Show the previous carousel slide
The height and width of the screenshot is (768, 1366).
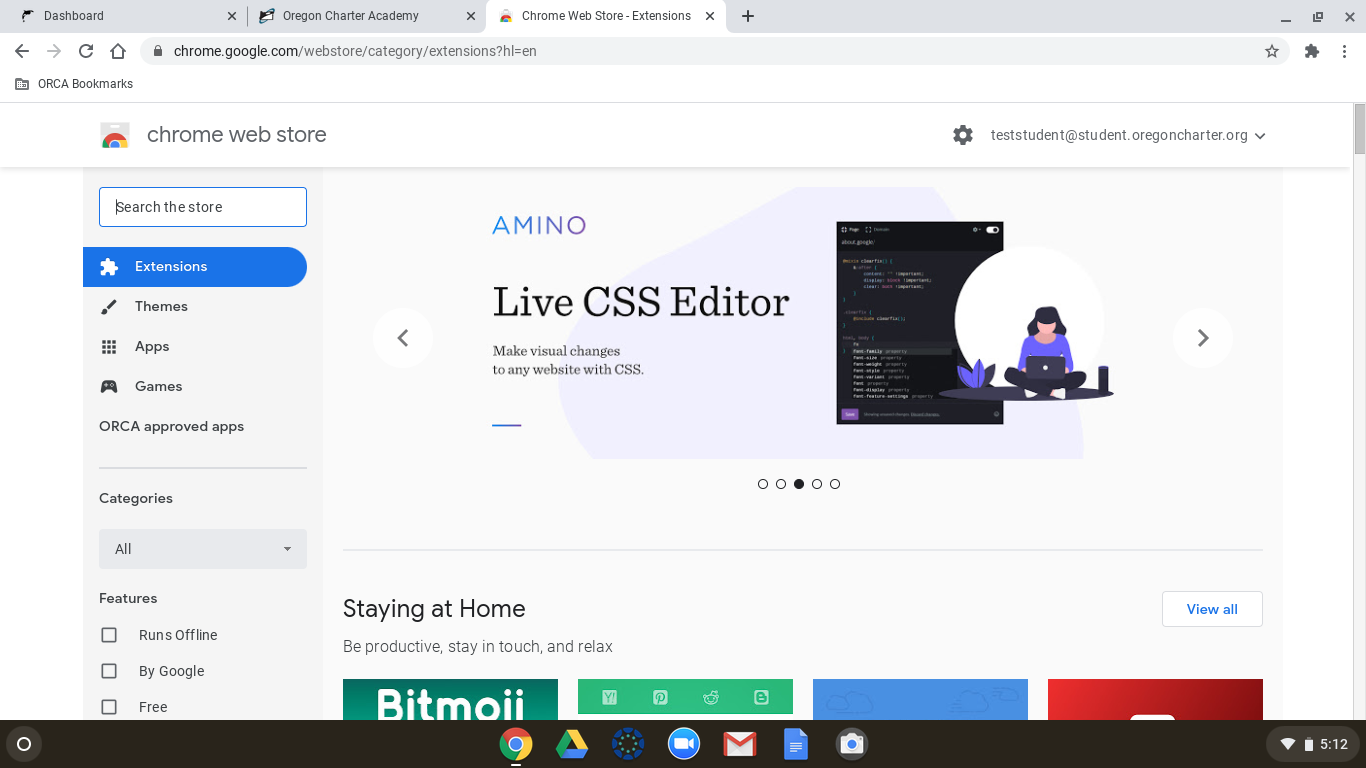coord(403,338)
